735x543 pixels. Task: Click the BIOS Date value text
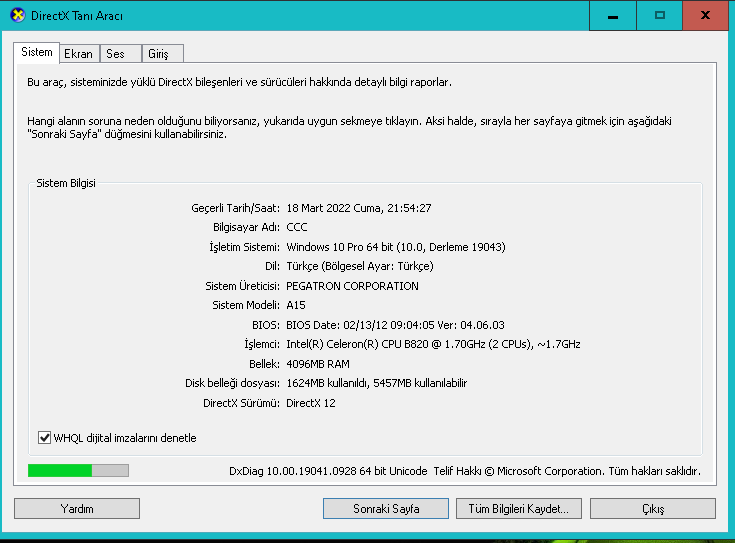395,325
